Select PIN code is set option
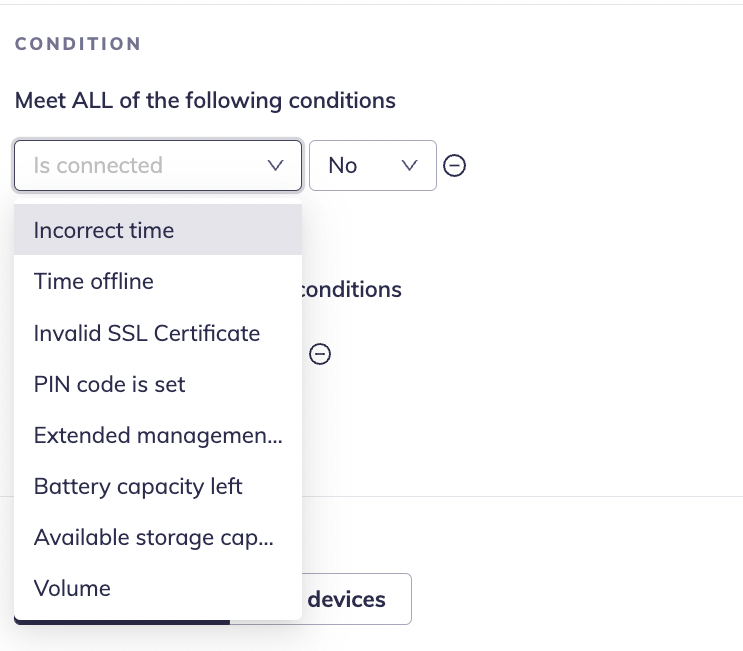This screenshot has width=743, height=651. [x=110, y=384]
